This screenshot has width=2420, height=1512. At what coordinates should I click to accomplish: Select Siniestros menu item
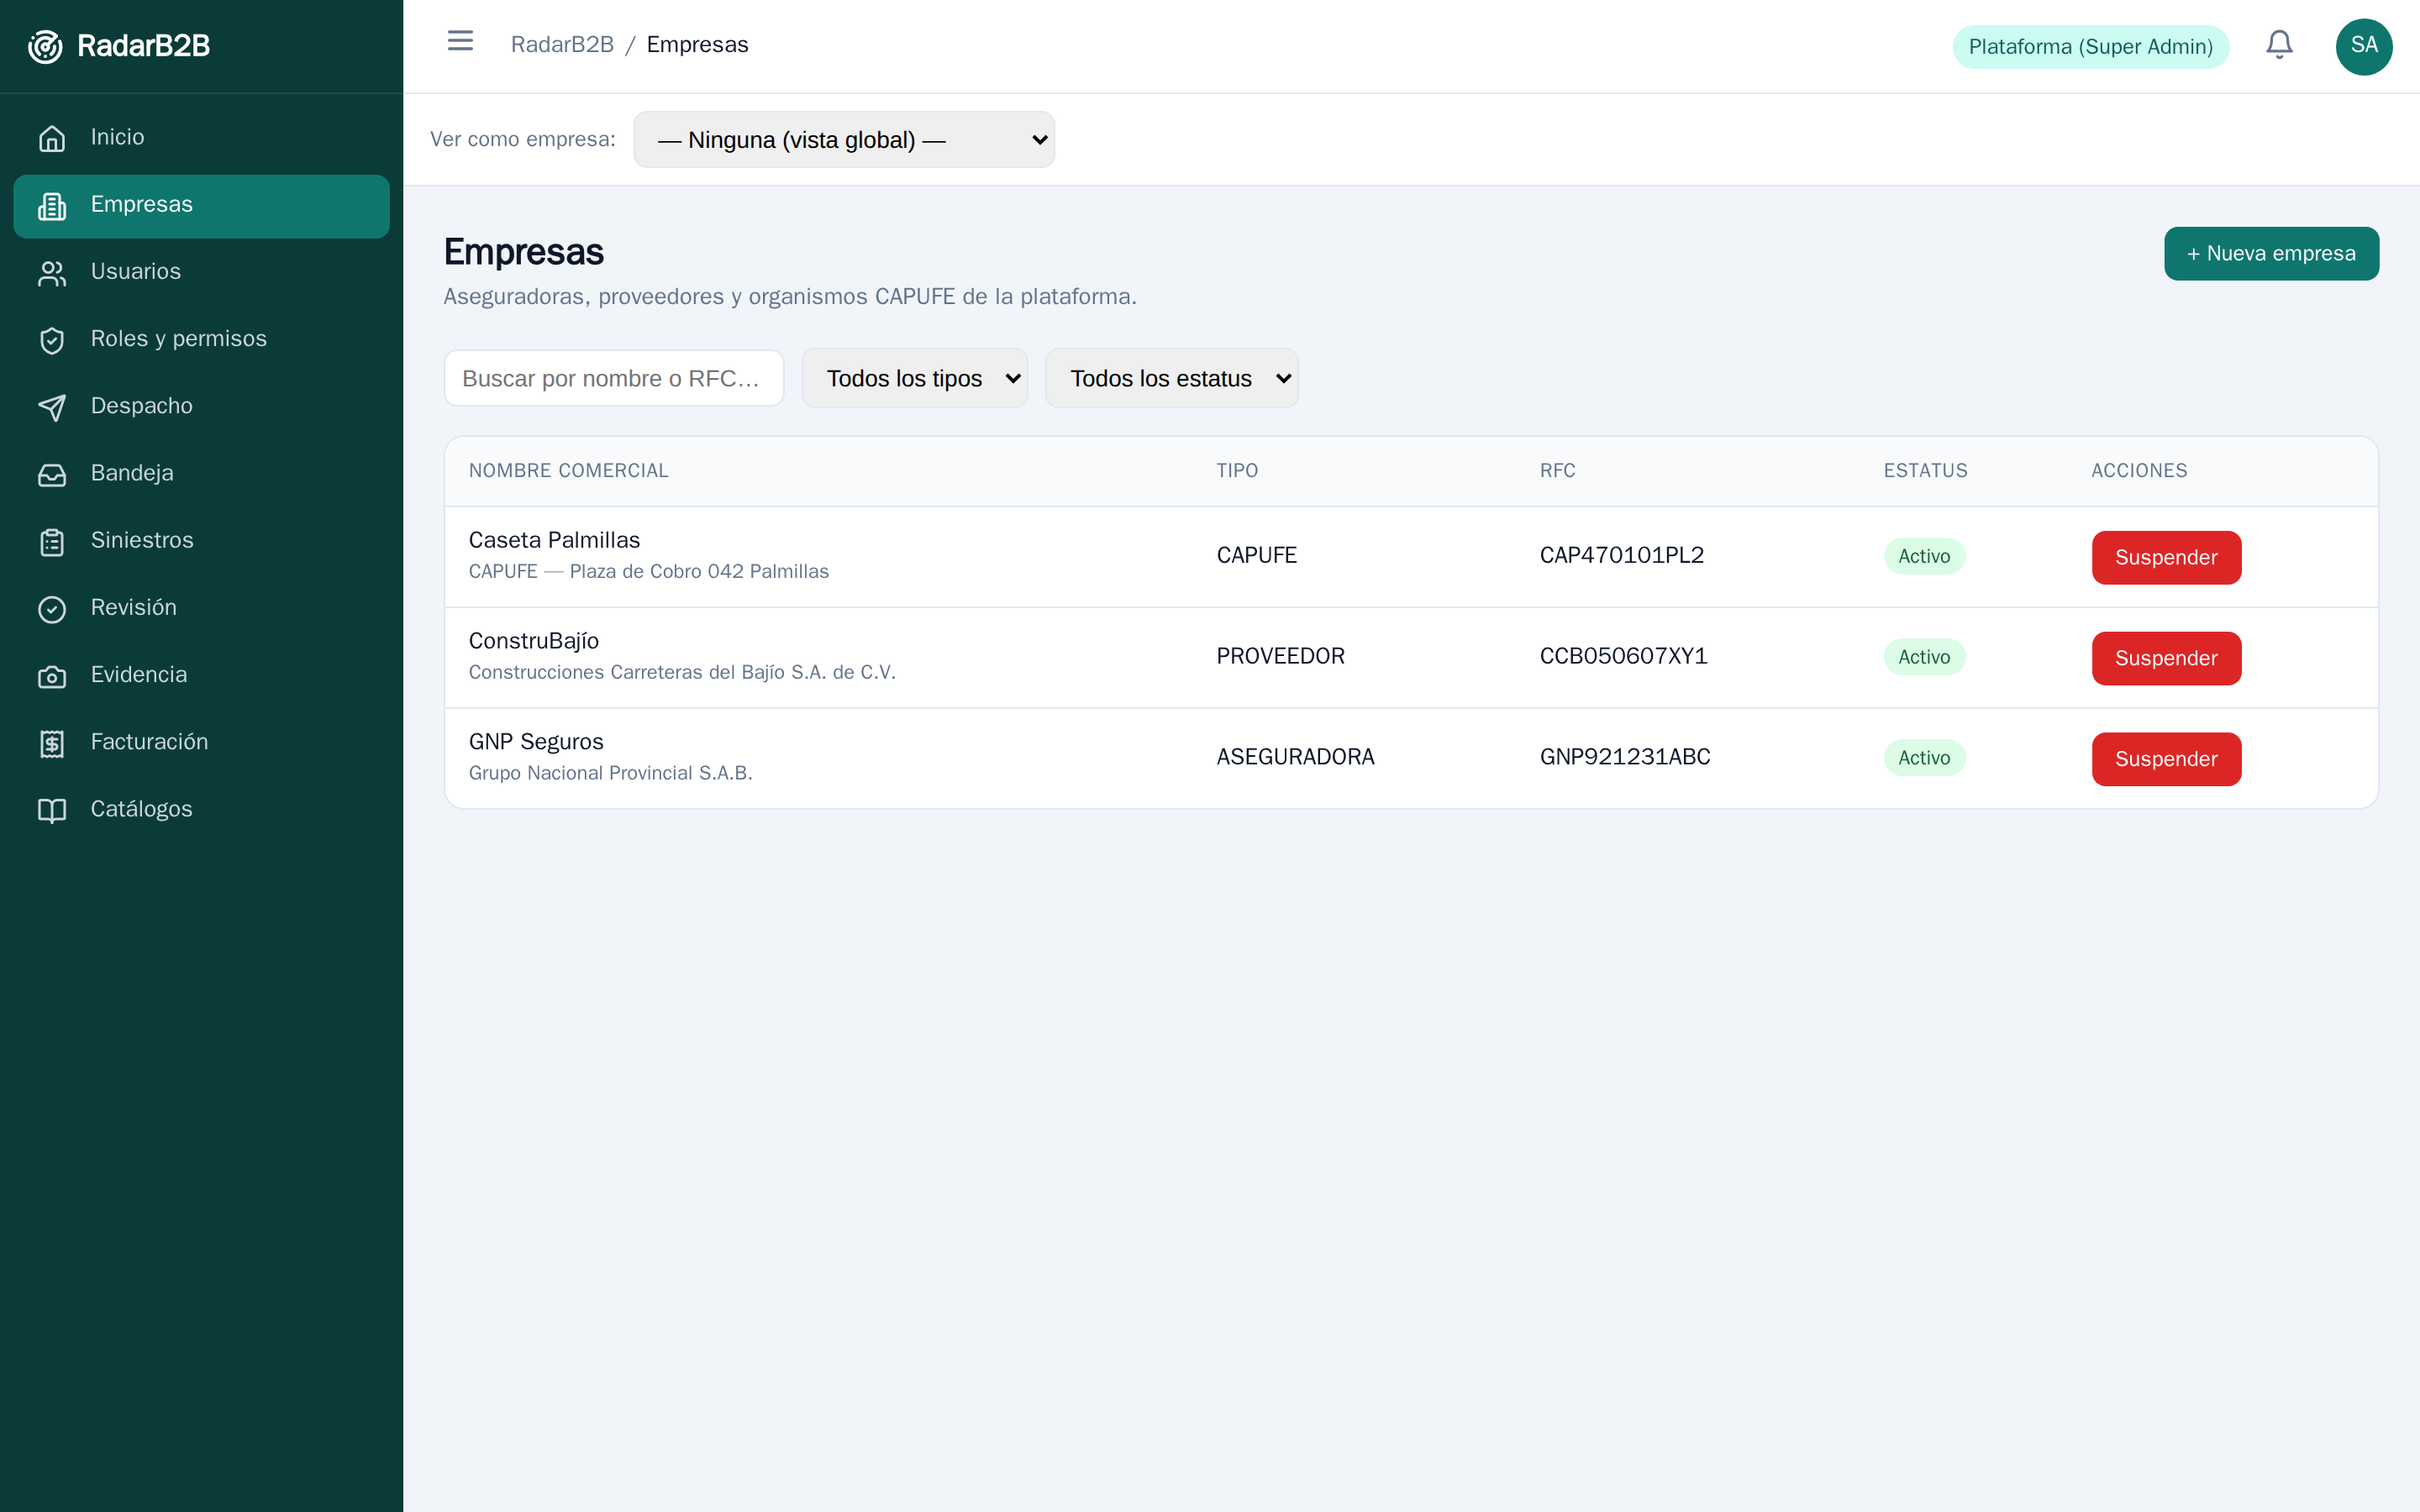tap(201, 540)
